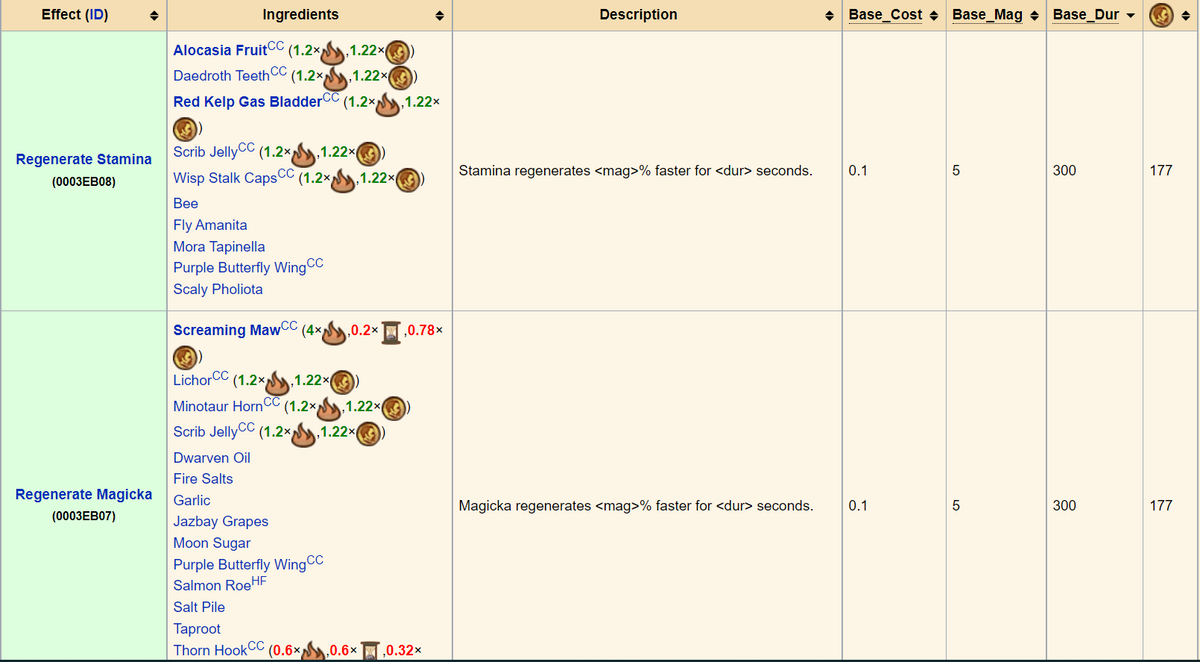This screenshot has height=662, width=1200.
Task: Click the Base_Dur column header label
Action: click(x=1086, y=15)
